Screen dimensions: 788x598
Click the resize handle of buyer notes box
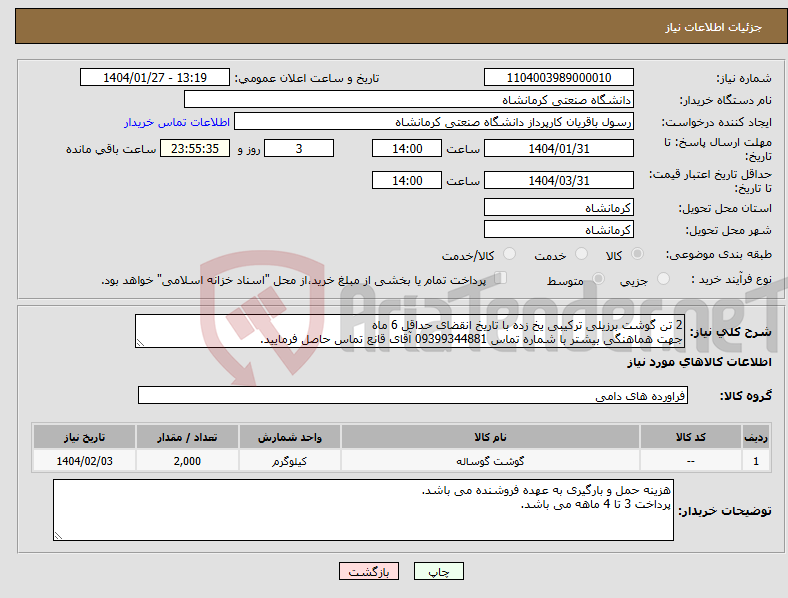(58, 536)
